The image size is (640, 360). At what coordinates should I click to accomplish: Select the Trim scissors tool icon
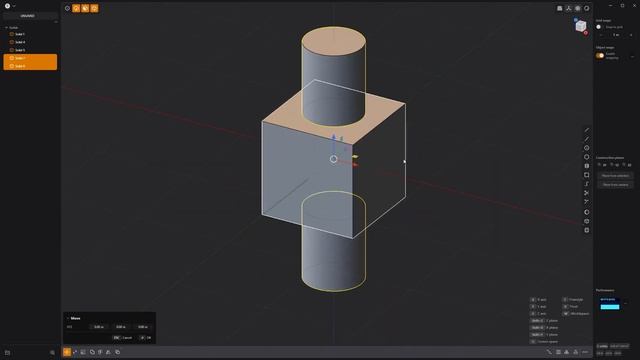point(587,193)
